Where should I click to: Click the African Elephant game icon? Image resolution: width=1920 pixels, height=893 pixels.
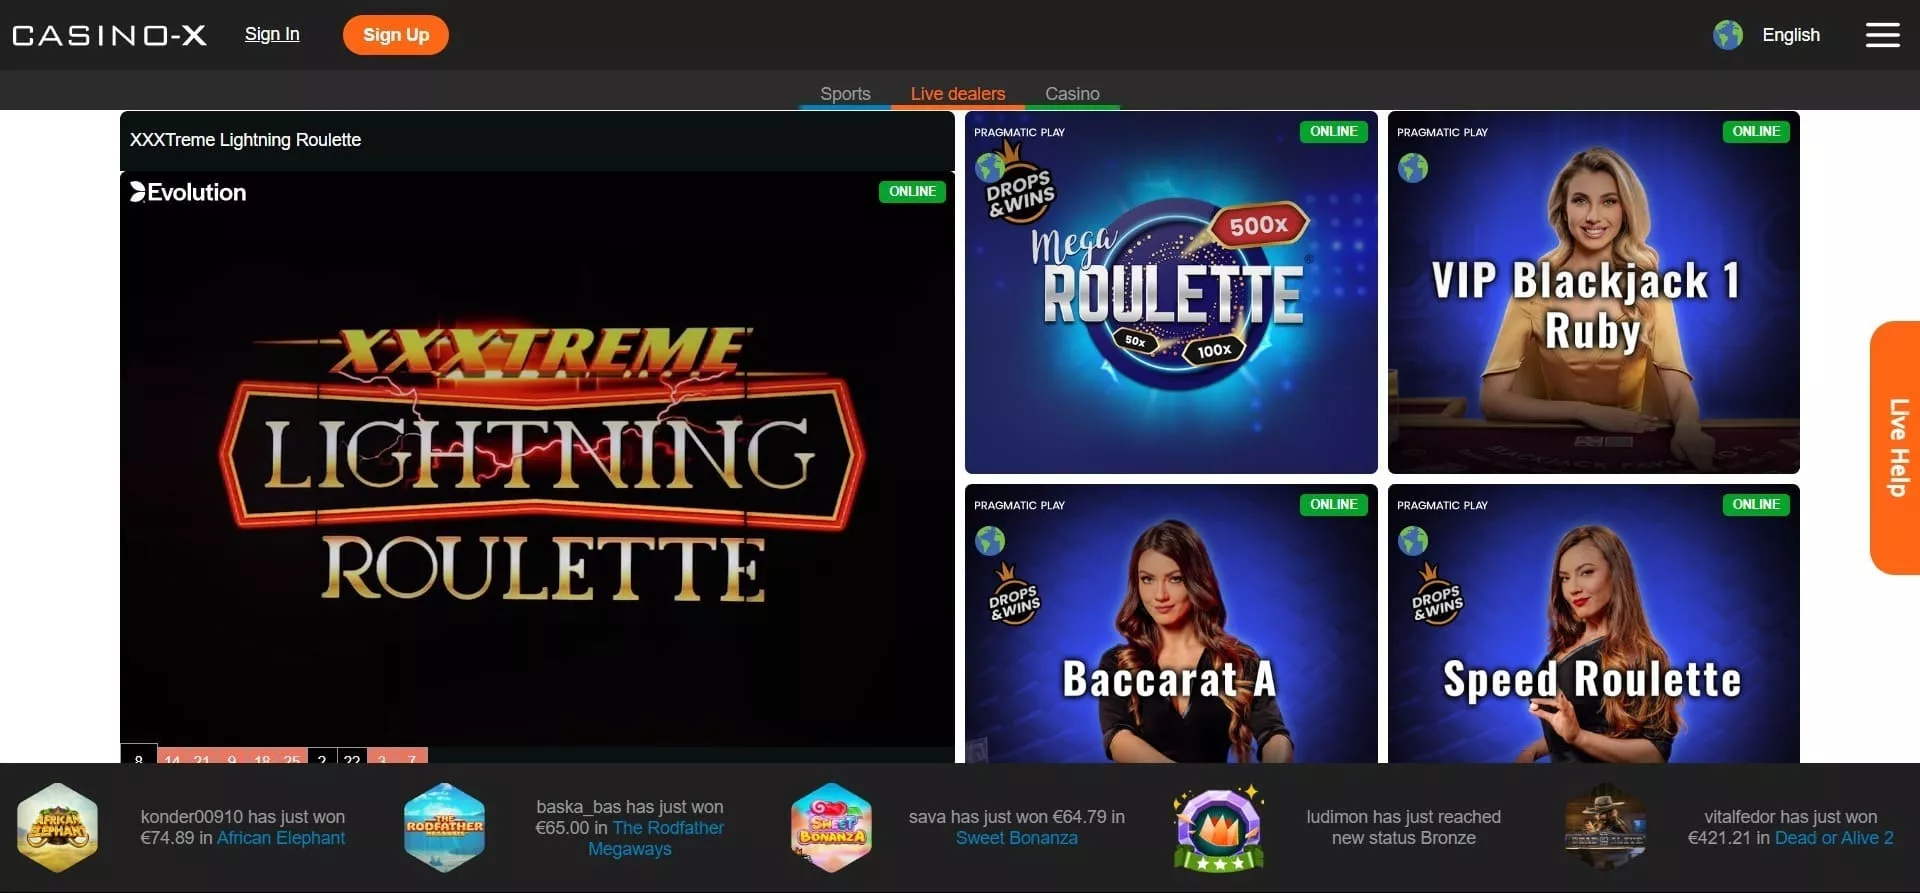click(x=58, y=828)
